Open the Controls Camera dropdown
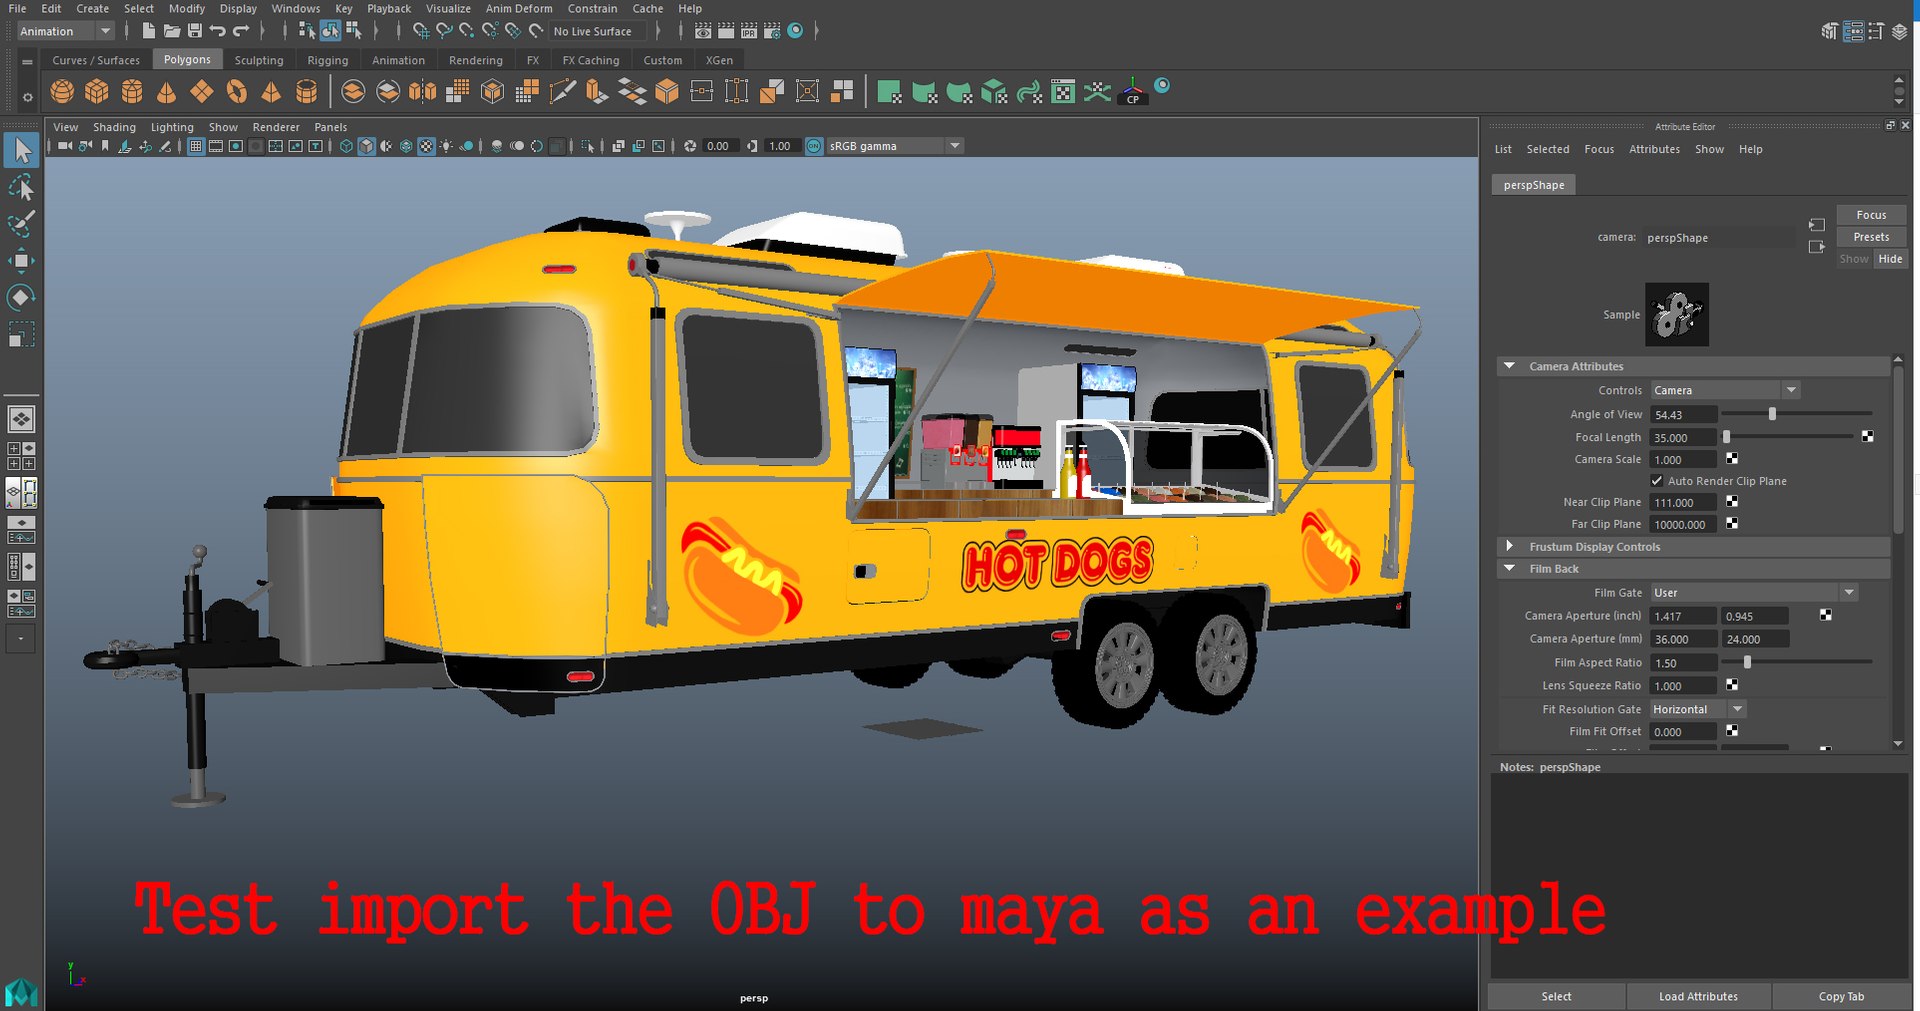 pos(1725,390)
